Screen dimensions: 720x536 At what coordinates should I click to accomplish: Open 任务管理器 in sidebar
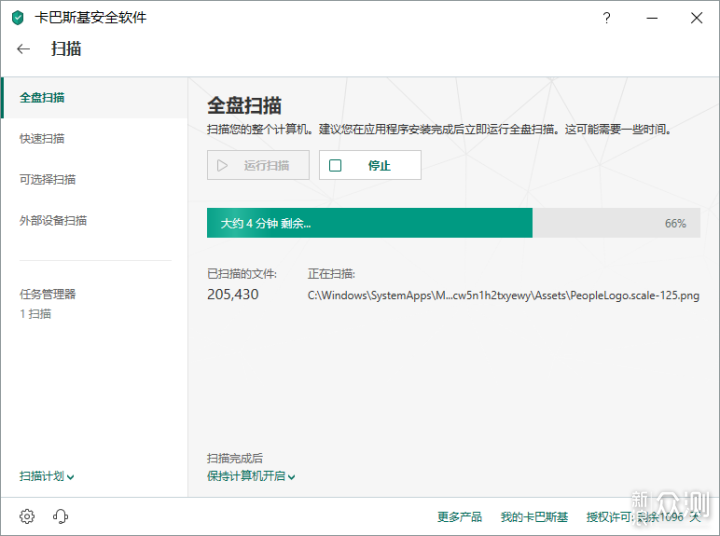tap(47, 294)
